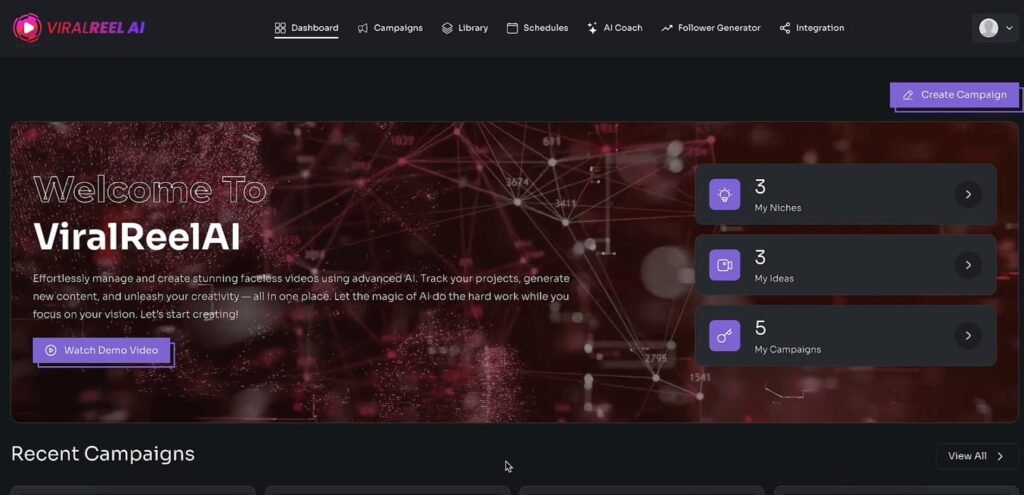This screenshot has height=495, width=1024.
Task: Click the ViralReelAI banner title
Action: pos(136,237)
